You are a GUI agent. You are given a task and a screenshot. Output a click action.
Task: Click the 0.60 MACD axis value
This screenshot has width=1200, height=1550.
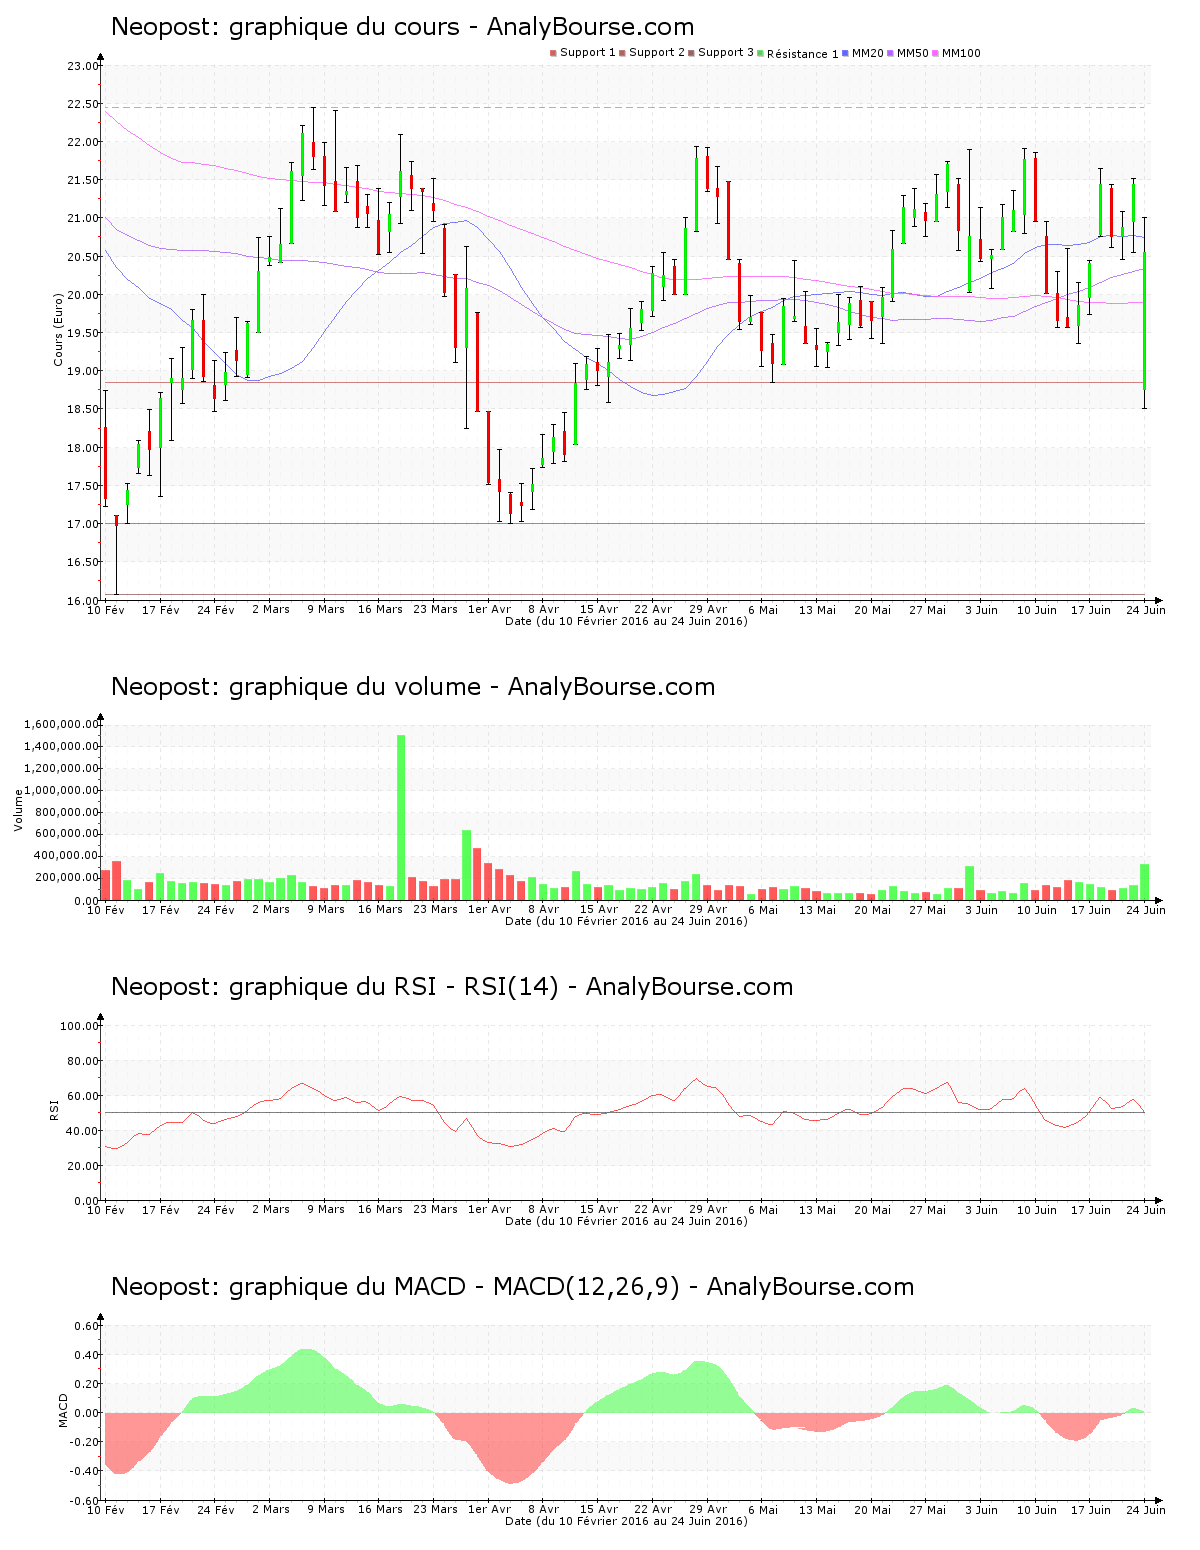[87, 1327]
